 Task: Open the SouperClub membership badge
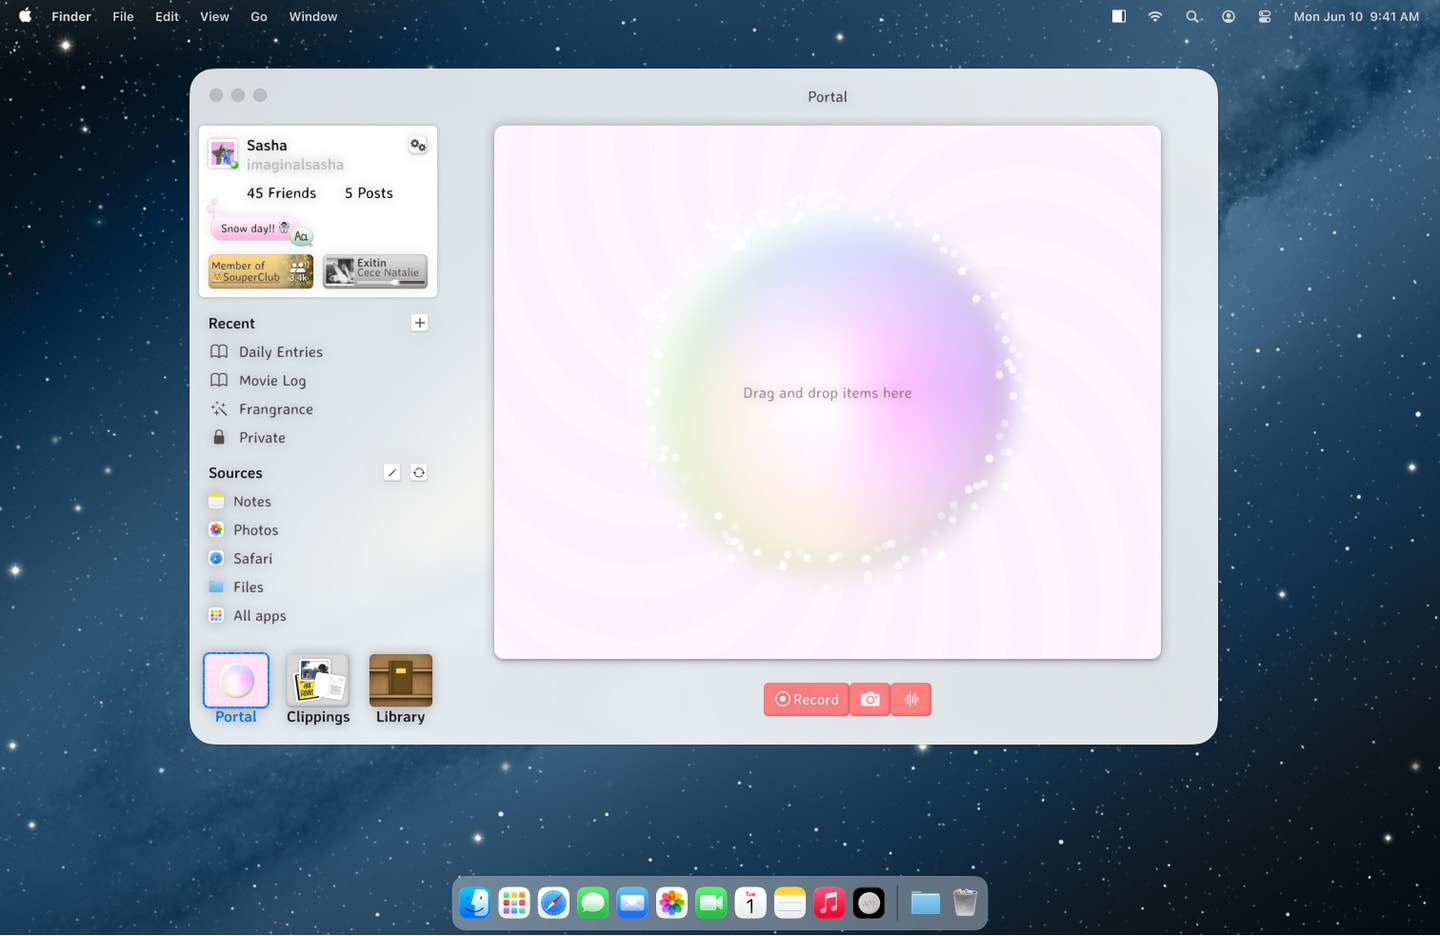[261, 271]
